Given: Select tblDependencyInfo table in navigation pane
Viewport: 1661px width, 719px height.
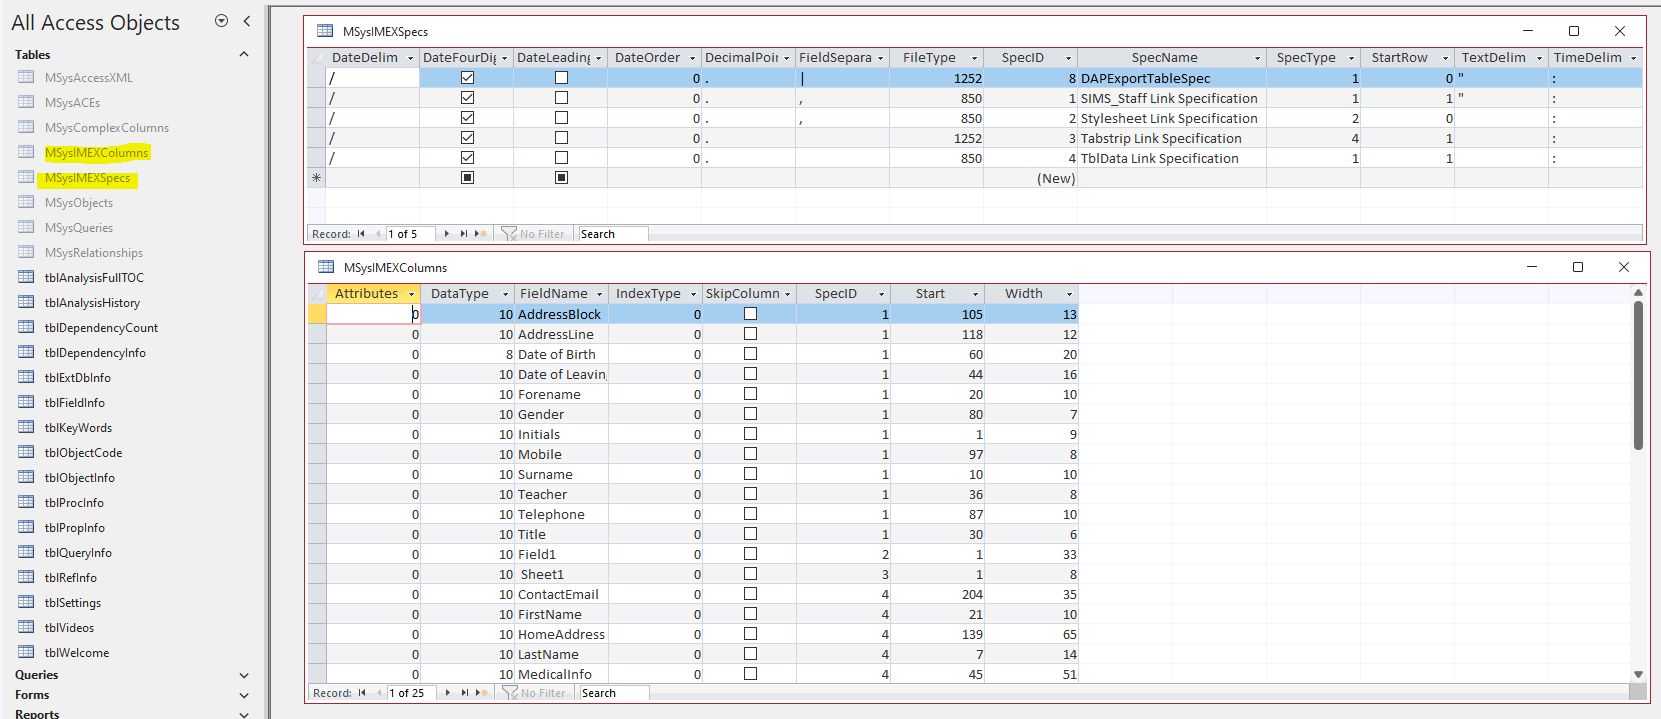Looking at the screenshot, I should point(95,352).
